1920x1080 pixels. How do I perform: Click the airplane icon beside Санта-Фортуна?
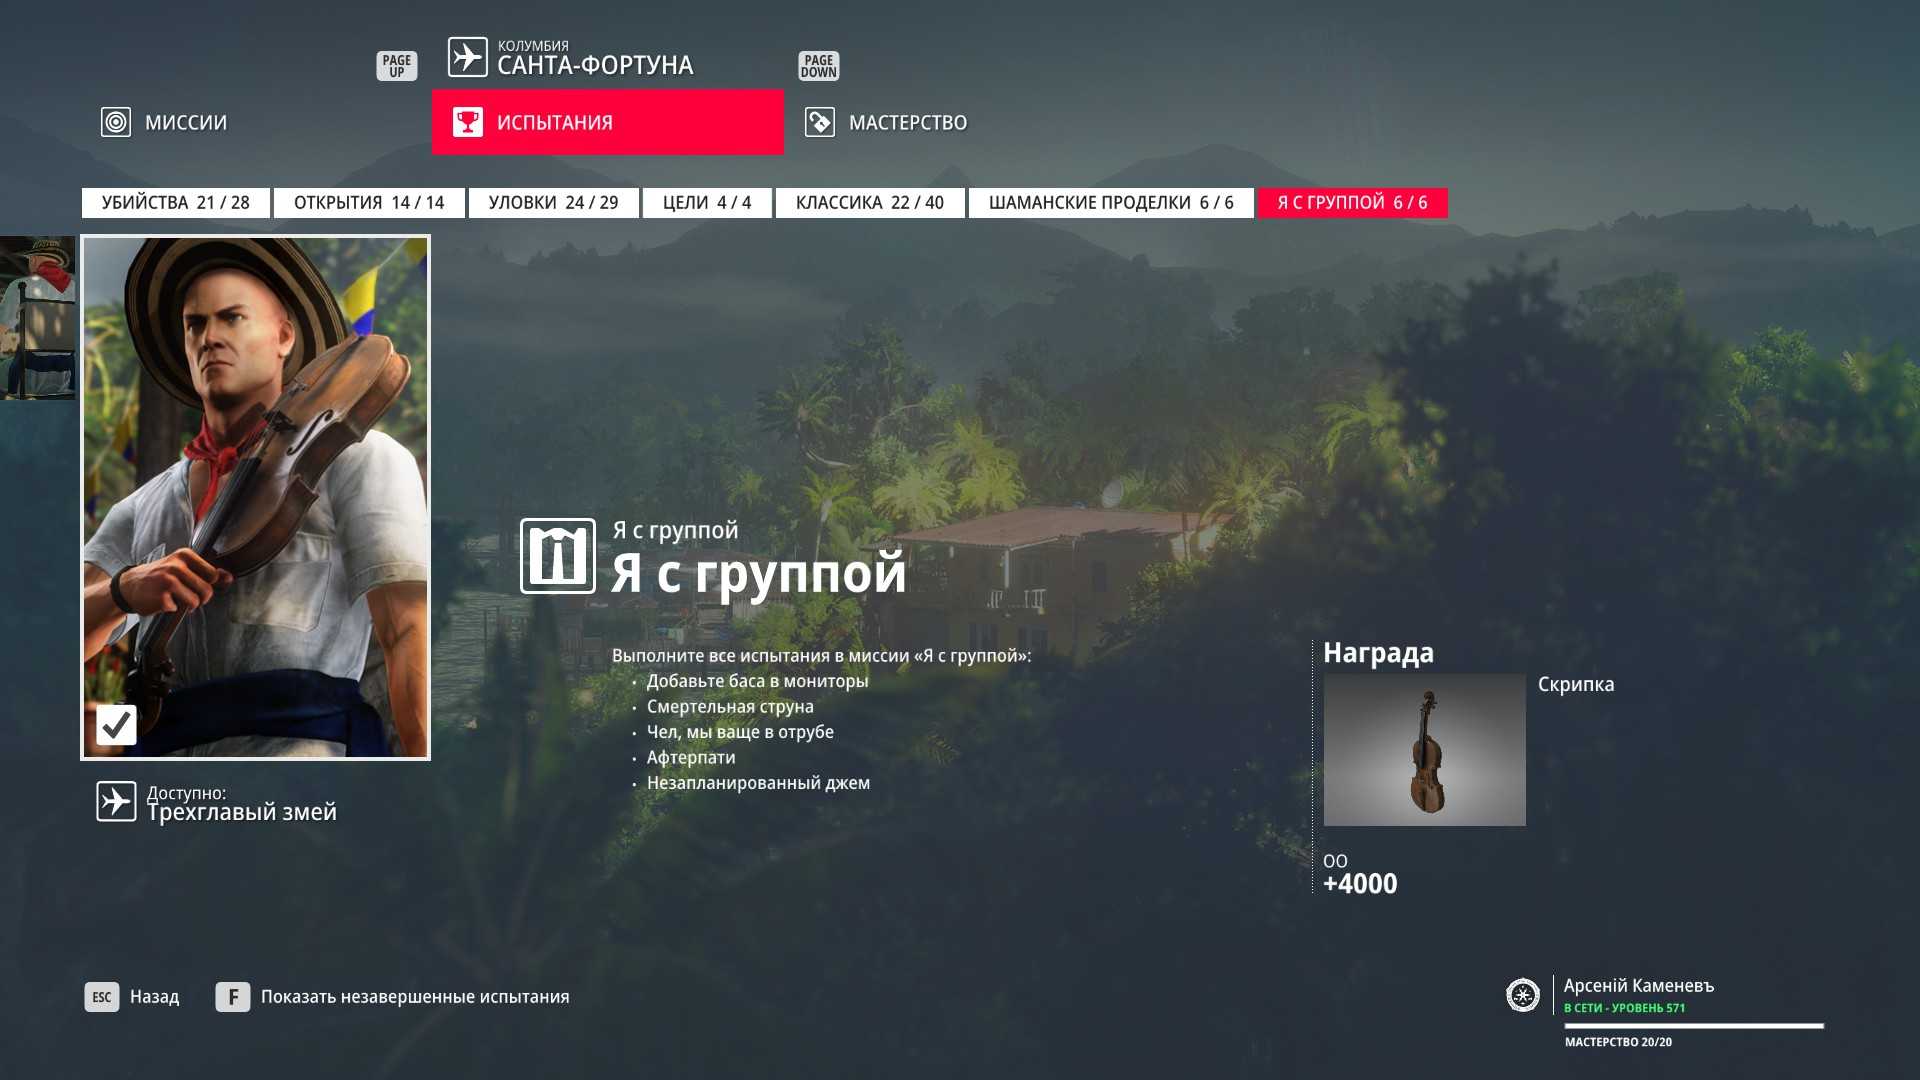click(x=467, y=57)
